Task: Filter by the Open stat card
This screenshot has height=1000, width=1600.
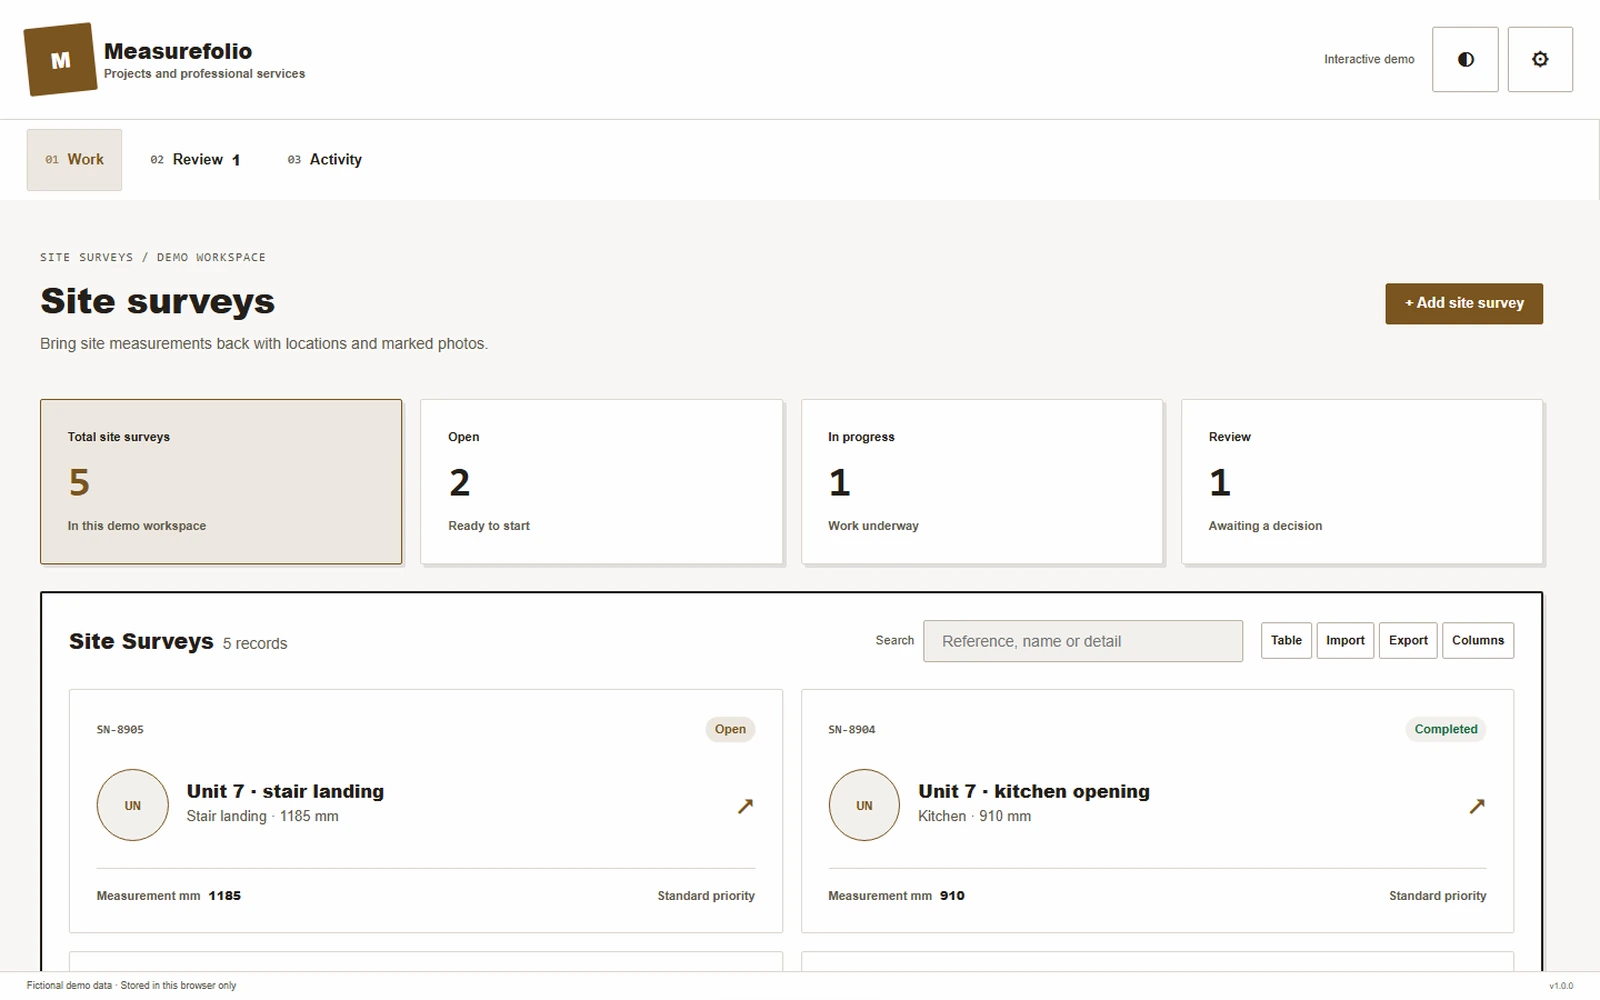Action: 601,482
